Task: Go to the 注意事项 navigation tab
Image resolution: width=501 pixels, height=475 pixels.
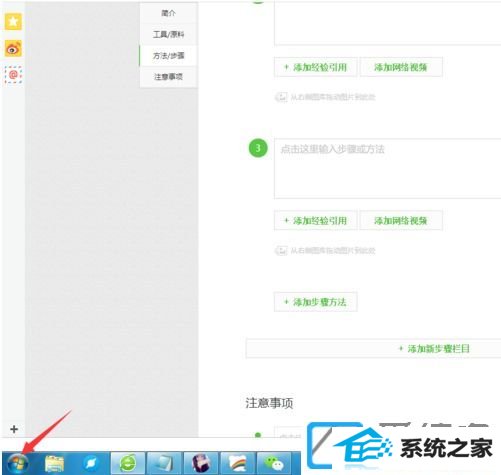Action: click(168, 77)
